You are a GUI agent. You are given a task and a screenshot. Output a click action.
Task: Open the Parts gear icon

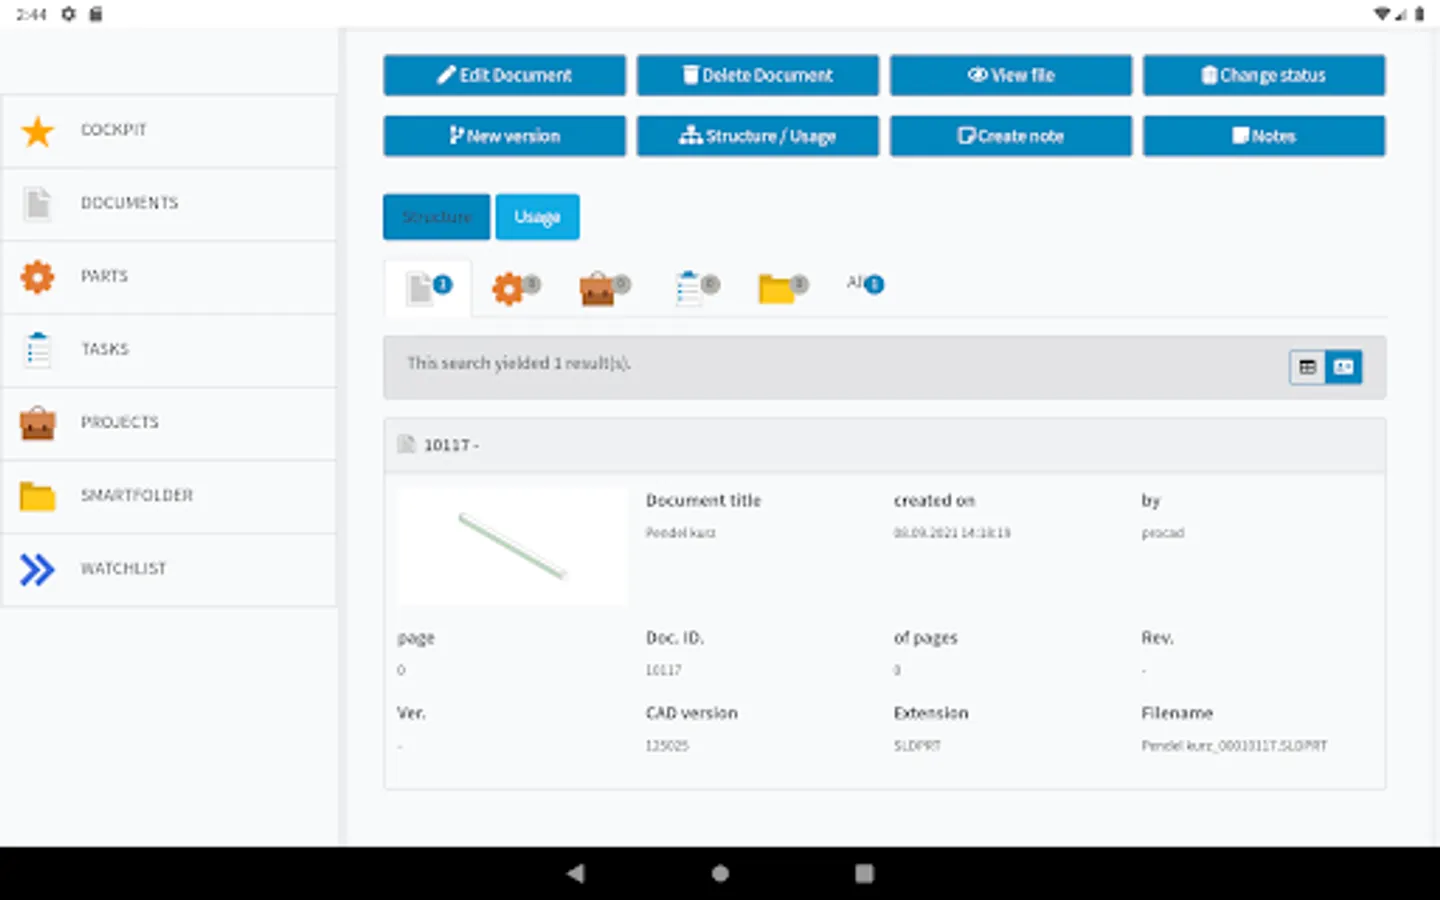(x=38, y=277)
